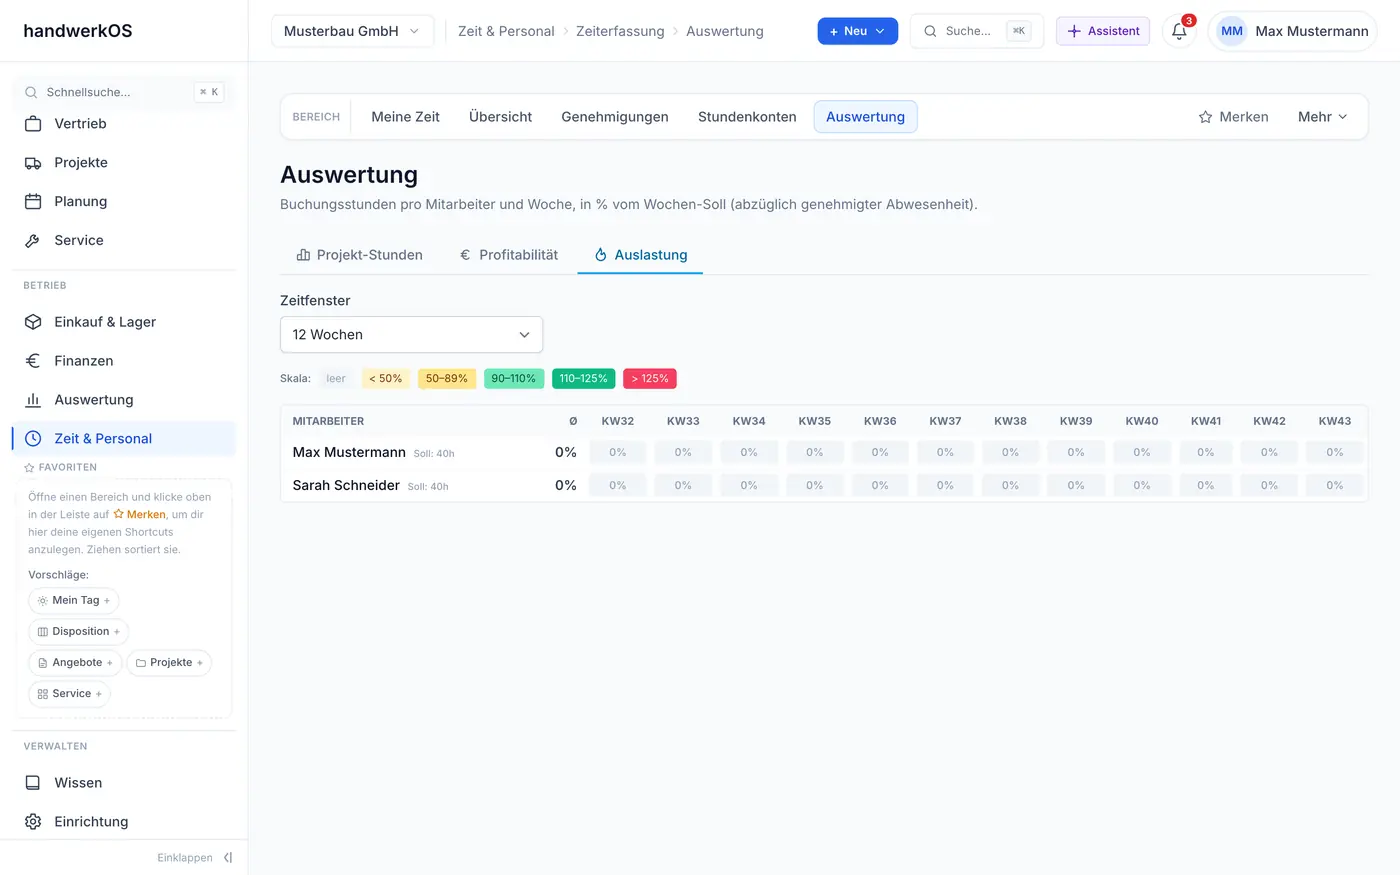Click the Vertrieb briefcase icon in sidebar
The width and height of the screenshot is (1400, 875).
[33, 124]
